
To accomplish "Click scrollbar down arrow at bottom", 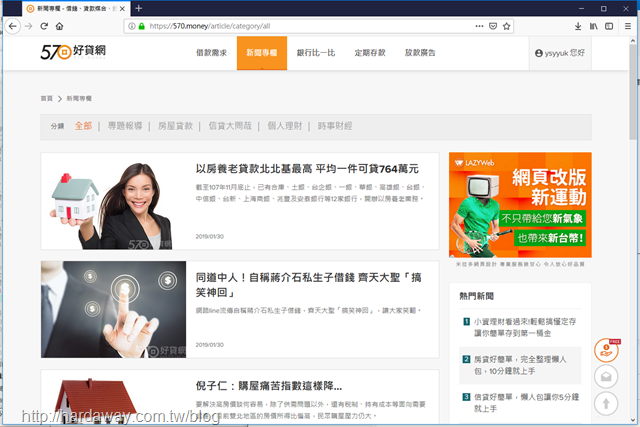I will click(x=633, y=420).
